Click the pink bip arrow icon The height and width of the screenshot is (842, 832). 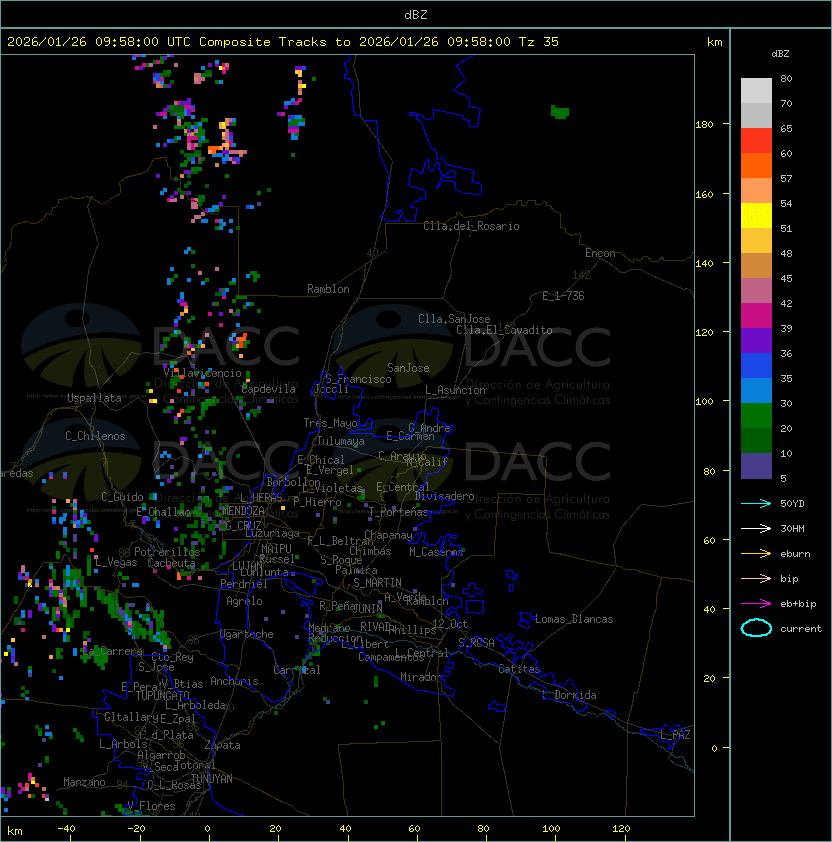pos(756,578)
